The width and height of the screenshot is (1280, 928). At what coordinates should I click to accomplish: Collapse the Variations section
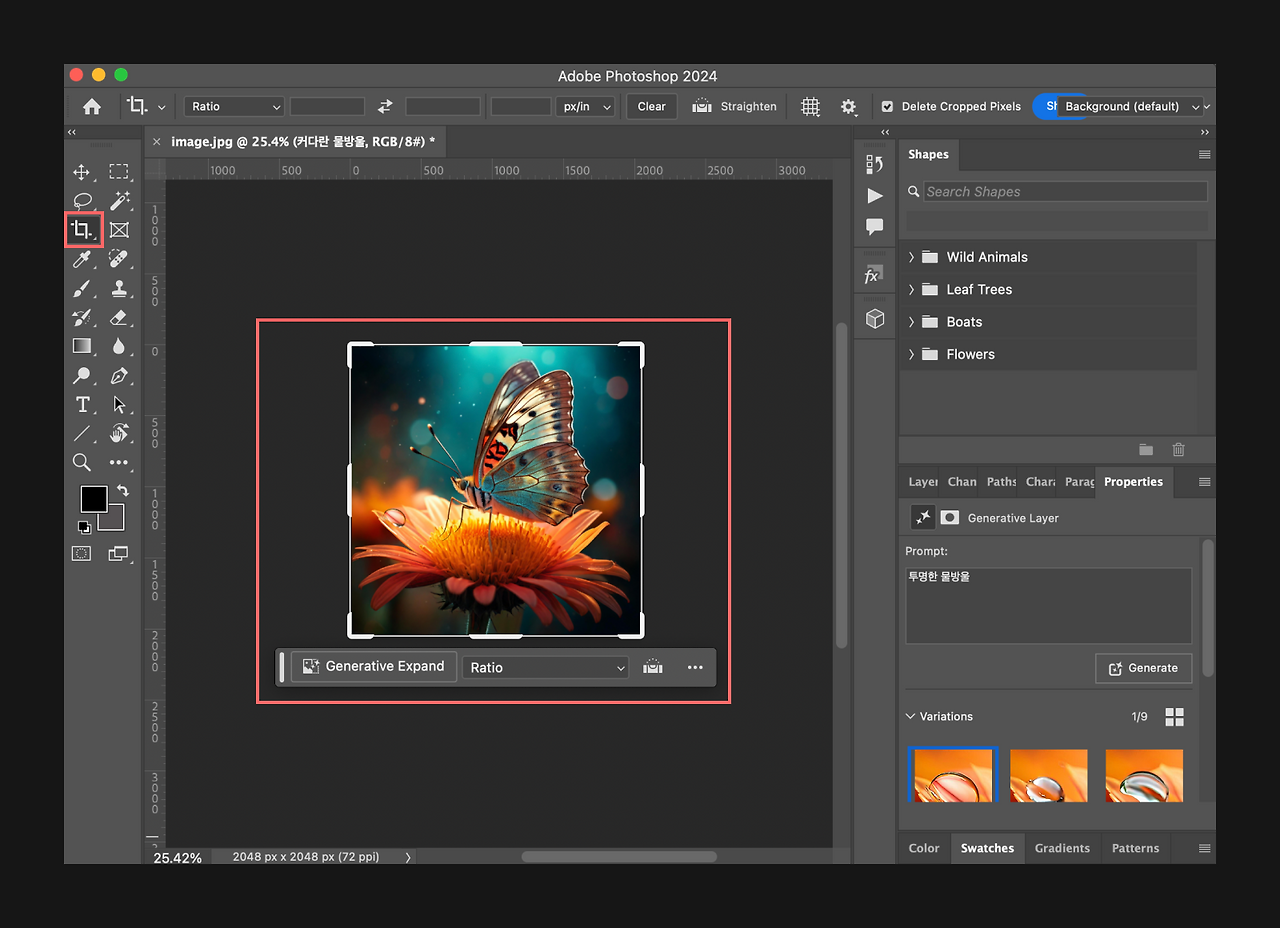click(x=911, y=716)
